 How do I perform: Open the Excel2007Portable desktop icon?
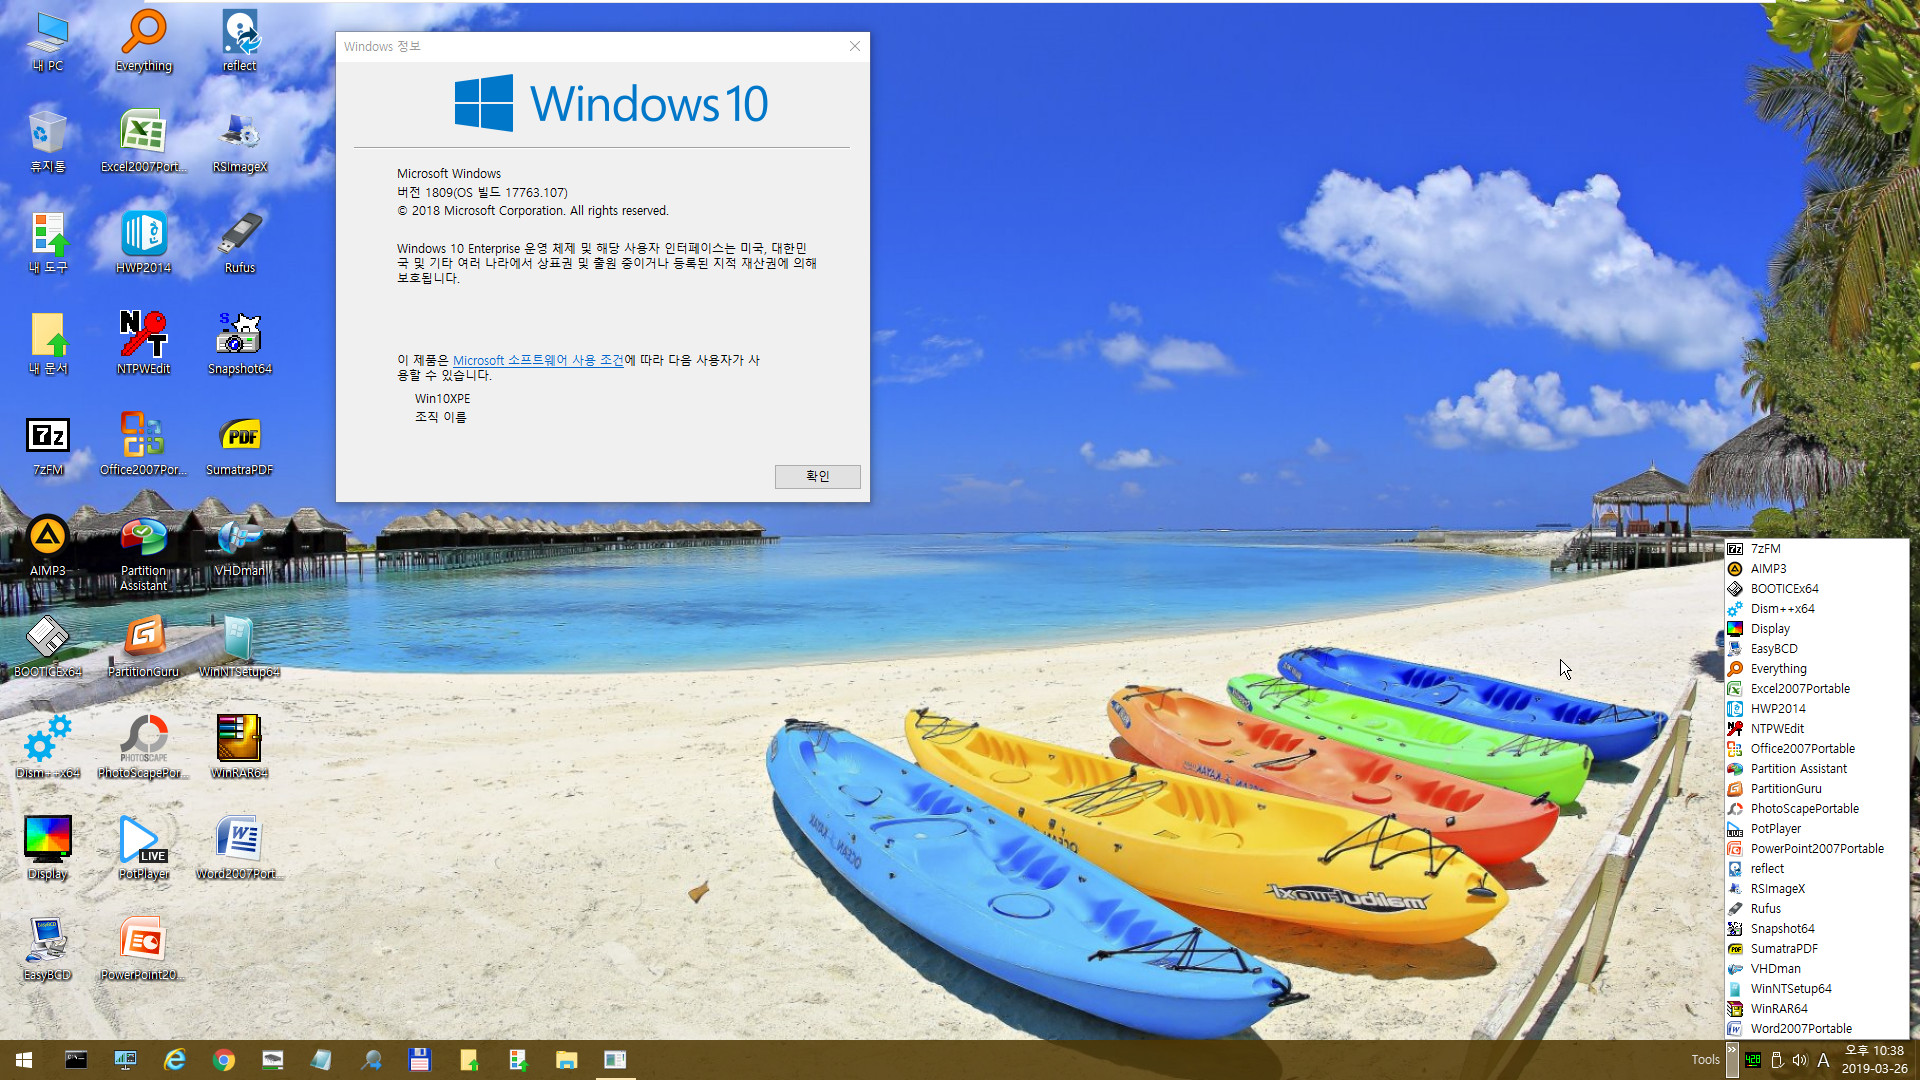click(143, 142)
